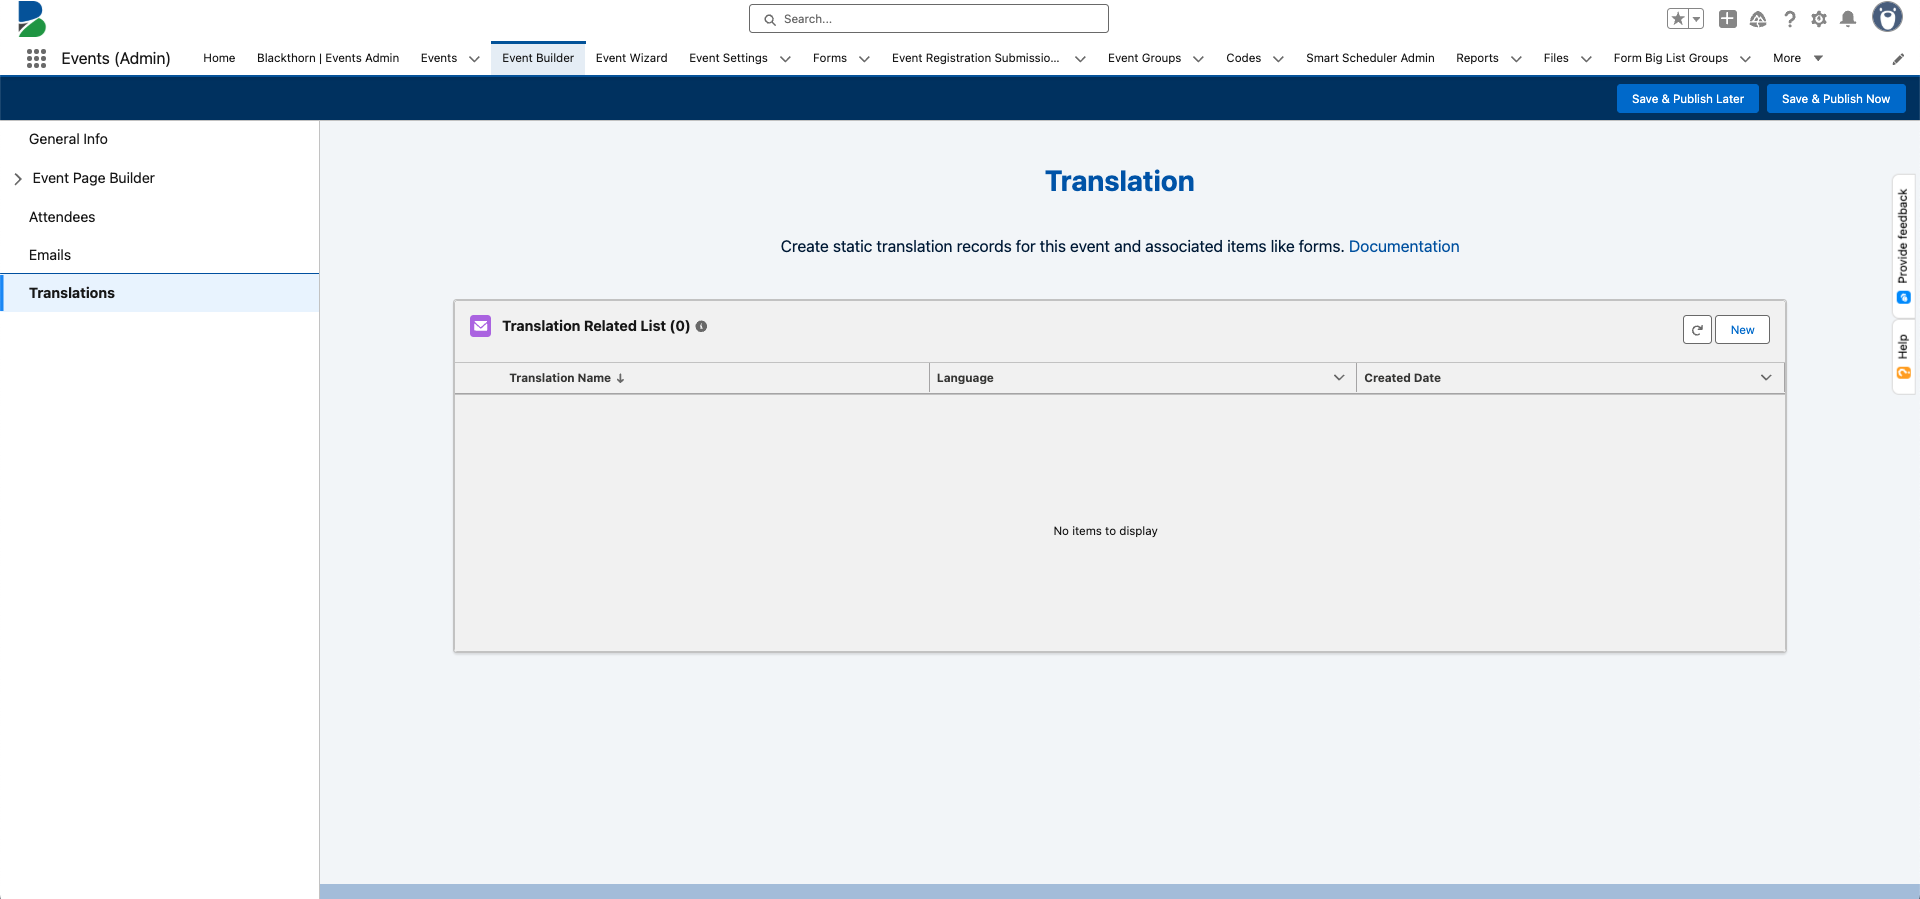Expand the Files dropdown chevron
The height and width of the screenshot is (899, 1920).
click(x=1586, y=59)
